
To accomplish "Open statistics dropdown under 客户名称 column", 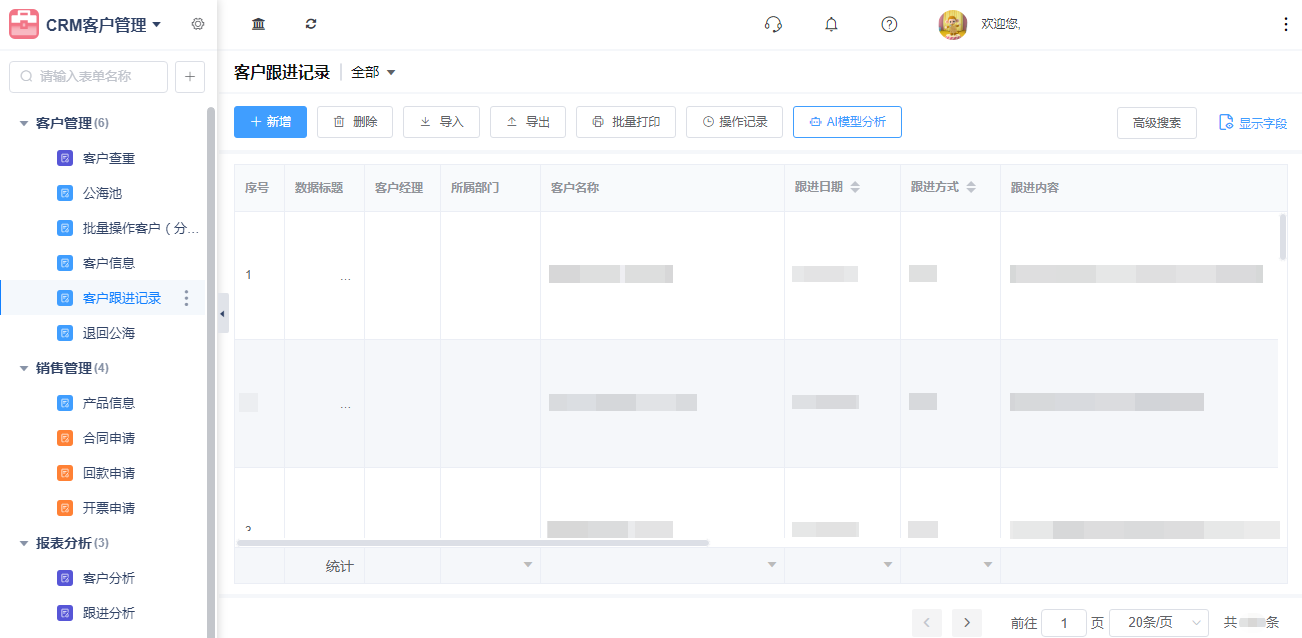I will [772, 566].
